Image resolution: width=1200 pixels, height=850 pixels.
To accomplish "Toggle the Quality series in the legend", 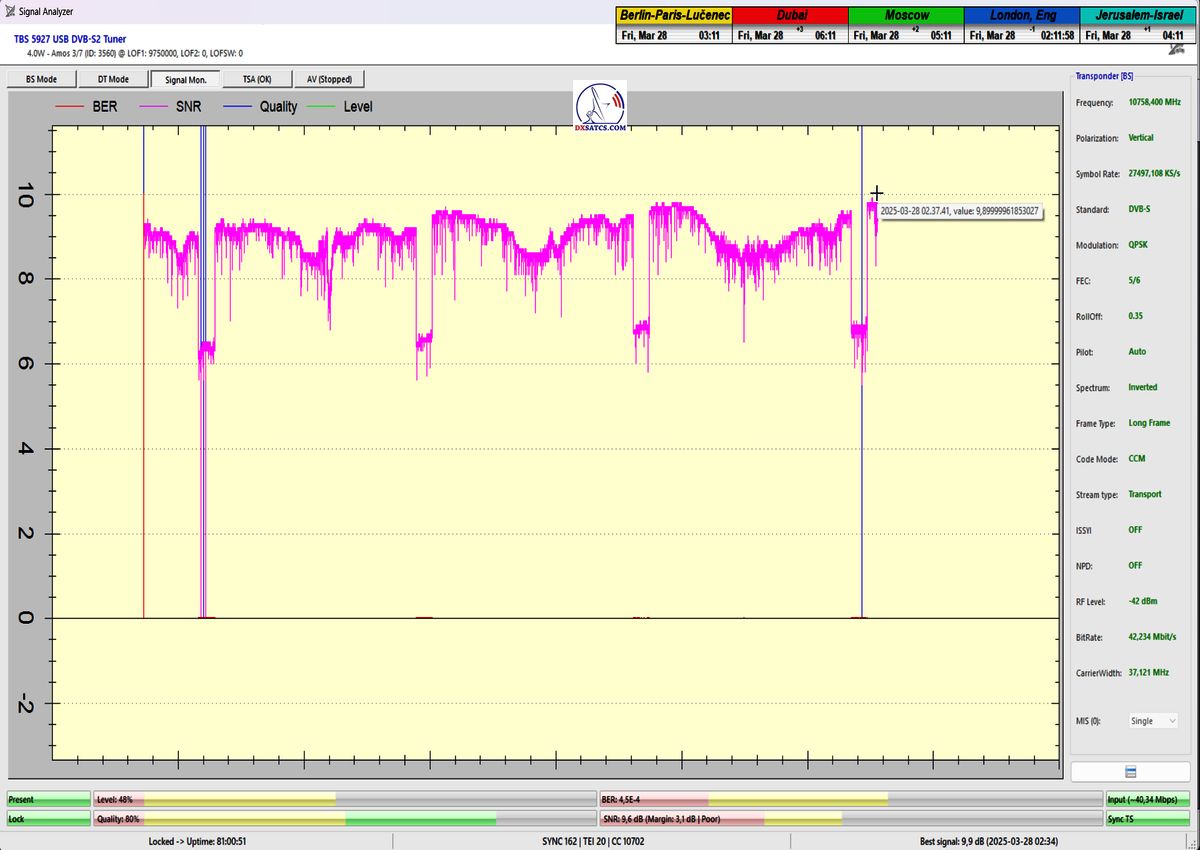I will (x=260, y=106).
